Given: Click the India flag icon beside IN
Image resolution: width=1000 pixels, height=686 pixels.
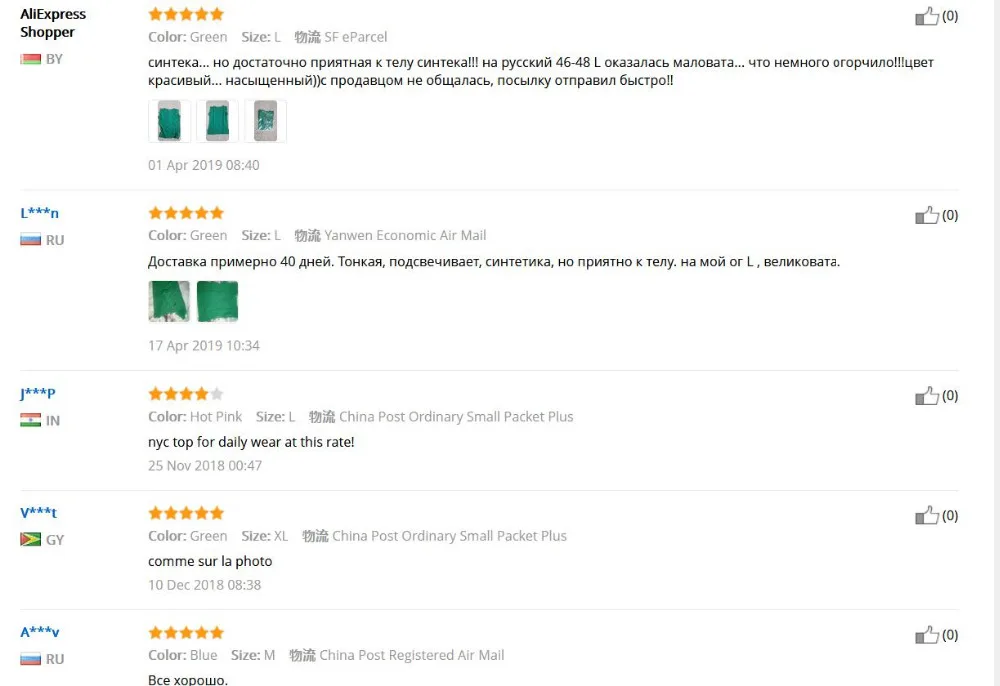Looking at the screenshot, I should (31, 420).
